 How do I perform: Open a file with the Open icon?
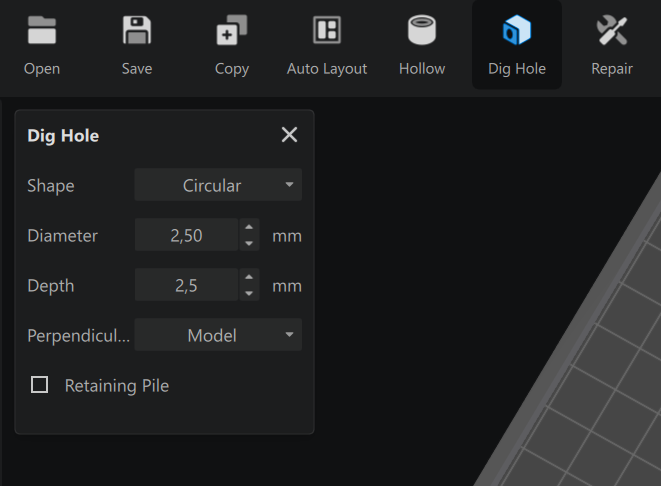tap(42, 30)
